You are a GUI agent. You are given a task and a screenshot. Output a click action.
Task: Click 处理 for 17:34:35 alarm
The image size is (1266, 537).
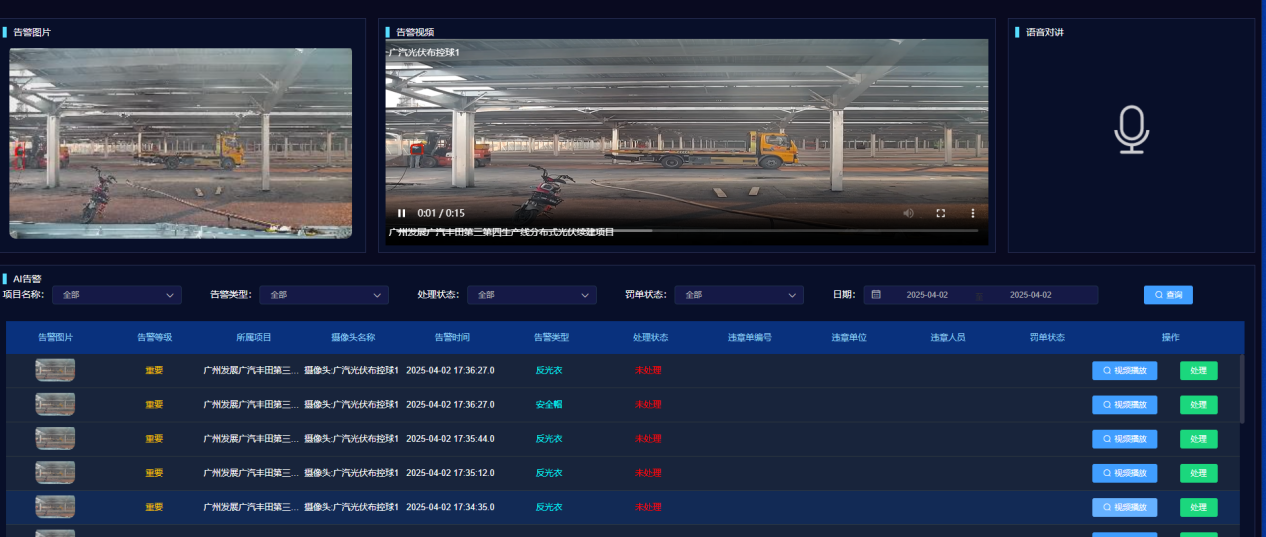[1199, 507]
